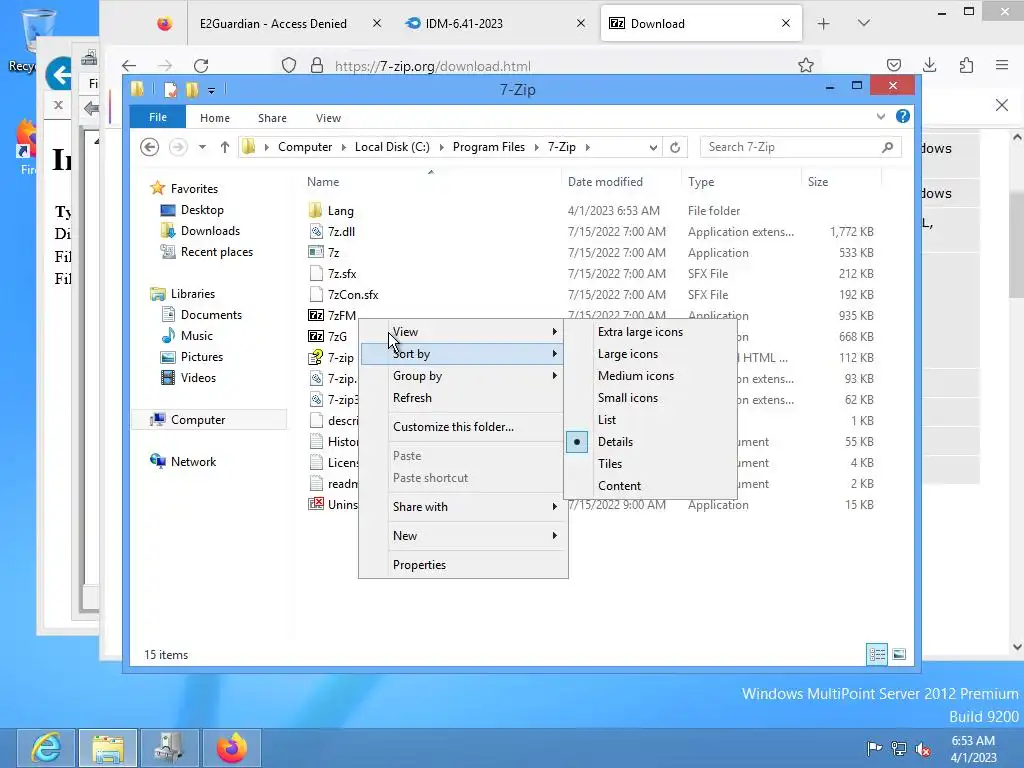The width and height of the screenshot is (1024, 768).
Task: Click Local Disk (C:) breadcrumb
Action: point(392,147)
